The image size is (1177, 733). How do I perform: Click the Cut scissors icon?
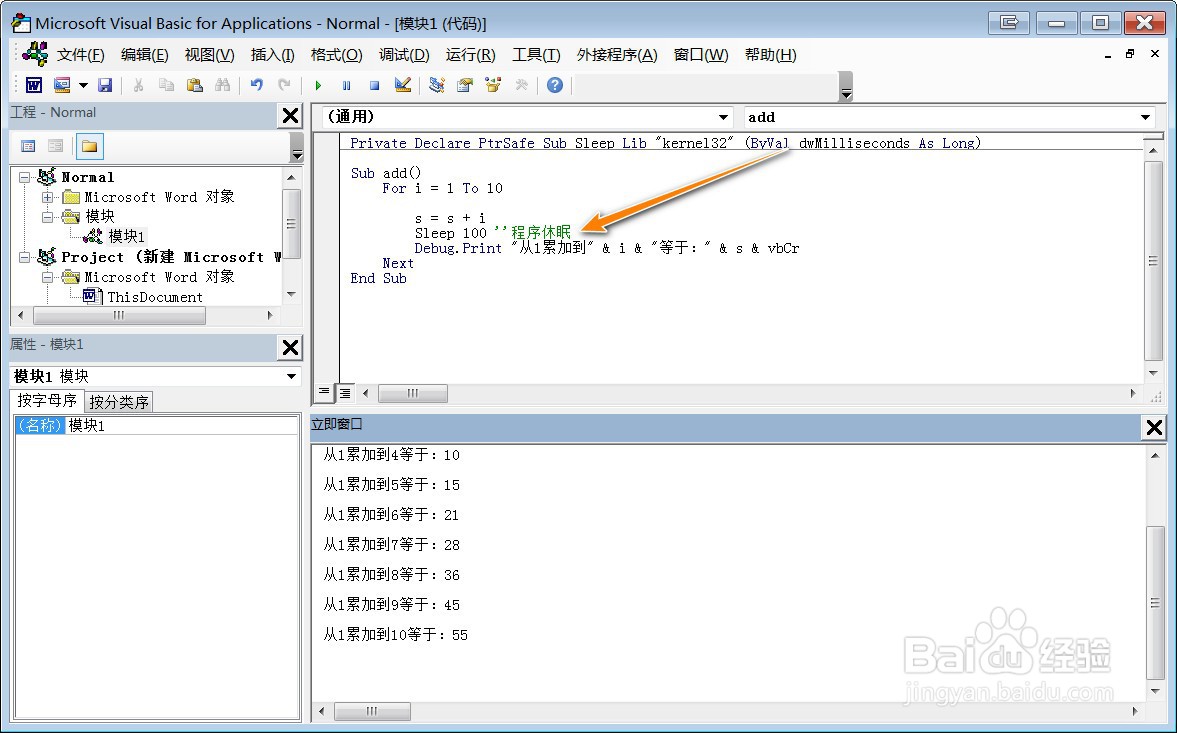pos(138,85)
